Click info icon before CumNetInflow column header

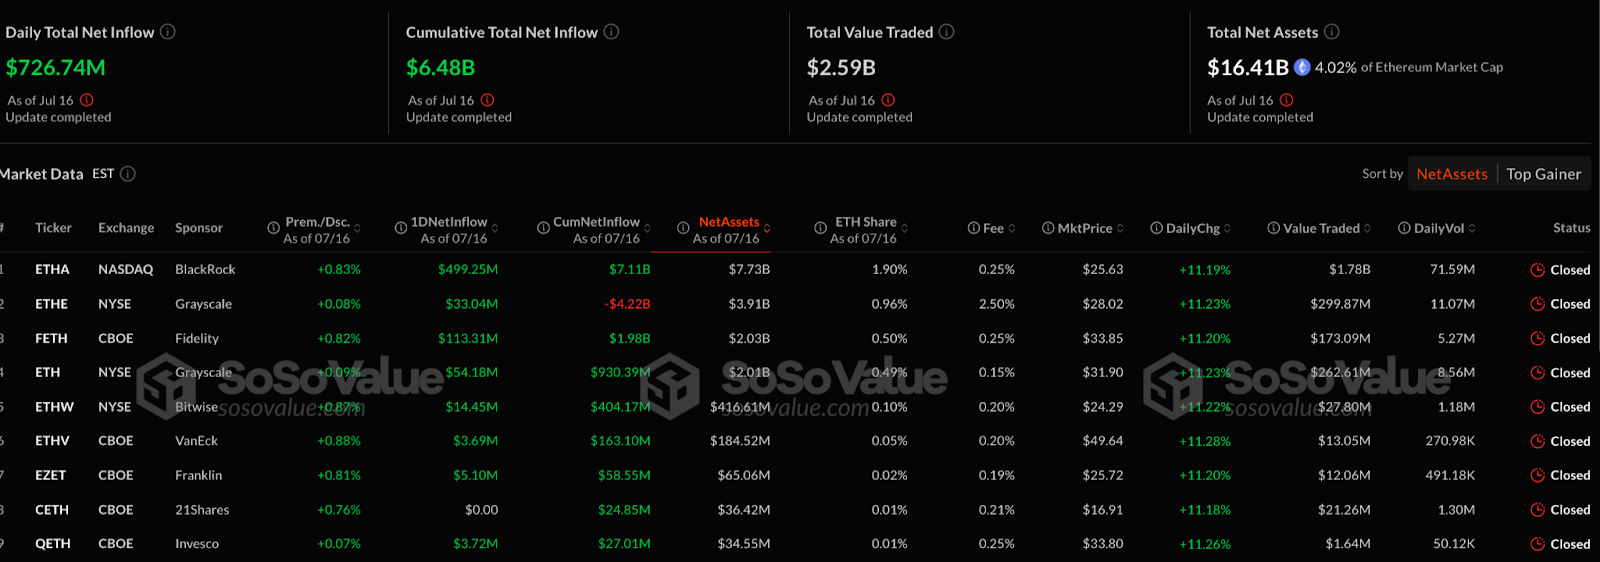[x=543, y=228]
